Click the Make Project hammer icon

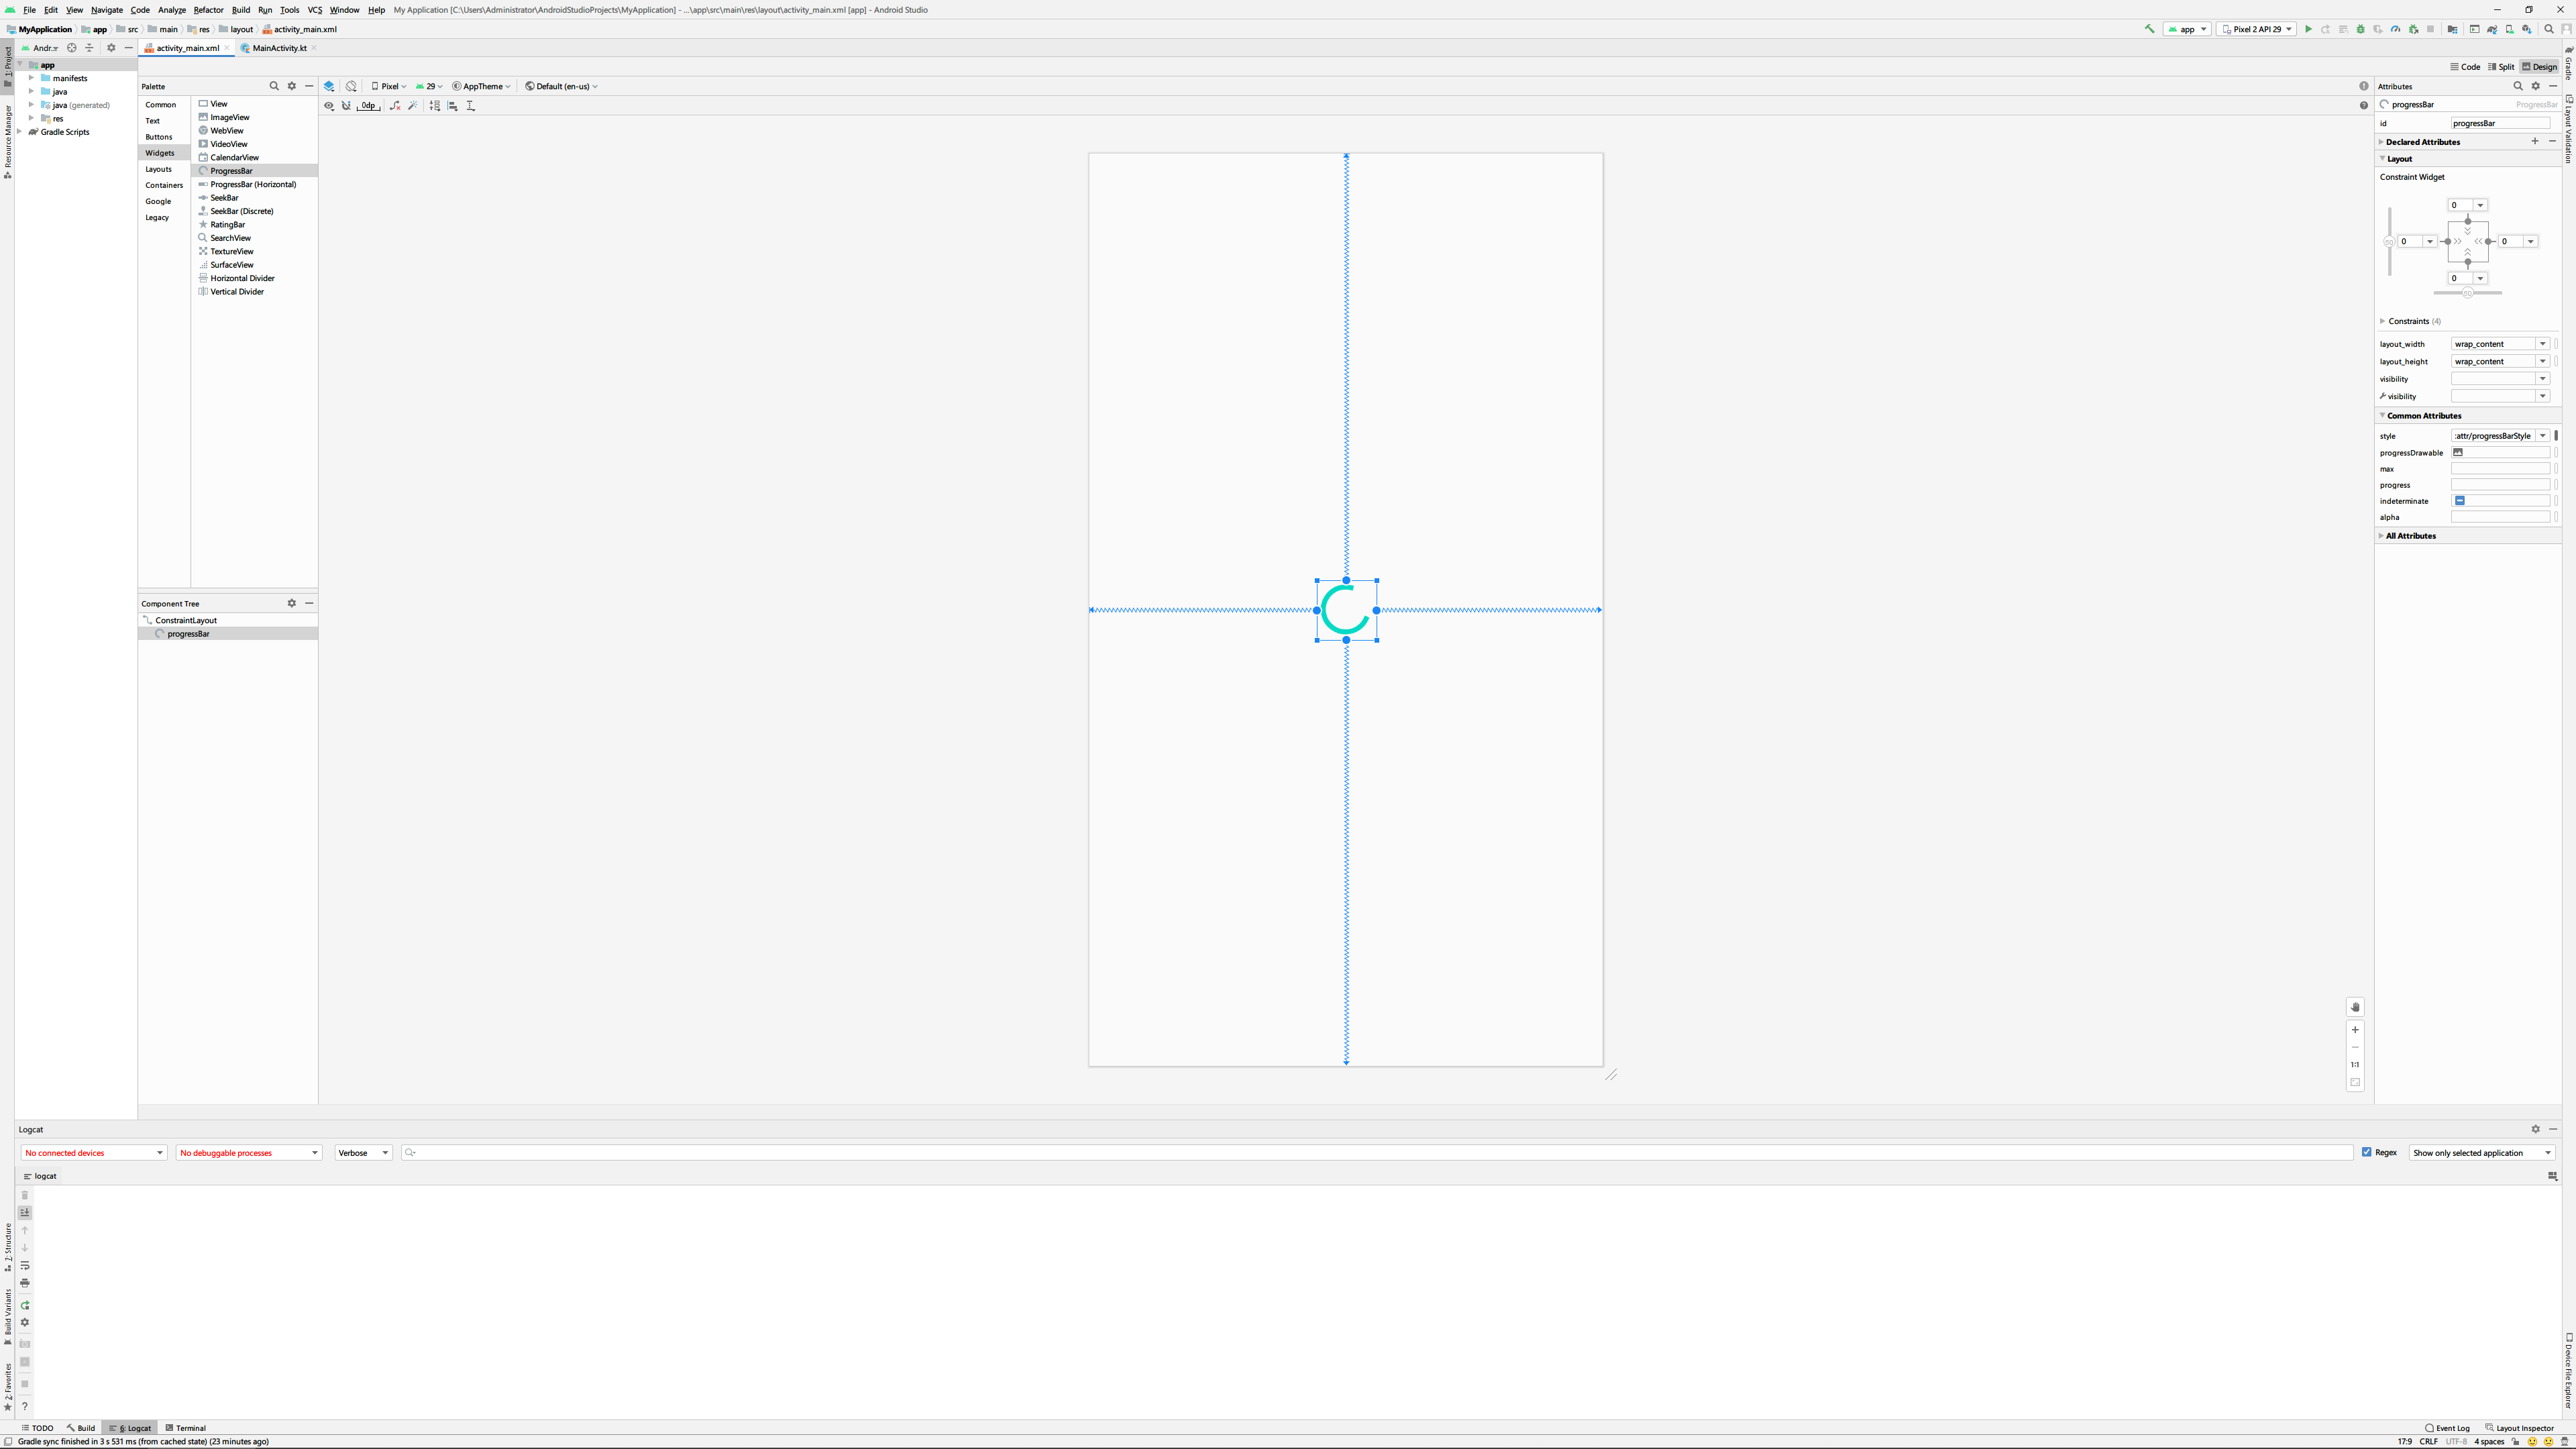[2149, 29]
